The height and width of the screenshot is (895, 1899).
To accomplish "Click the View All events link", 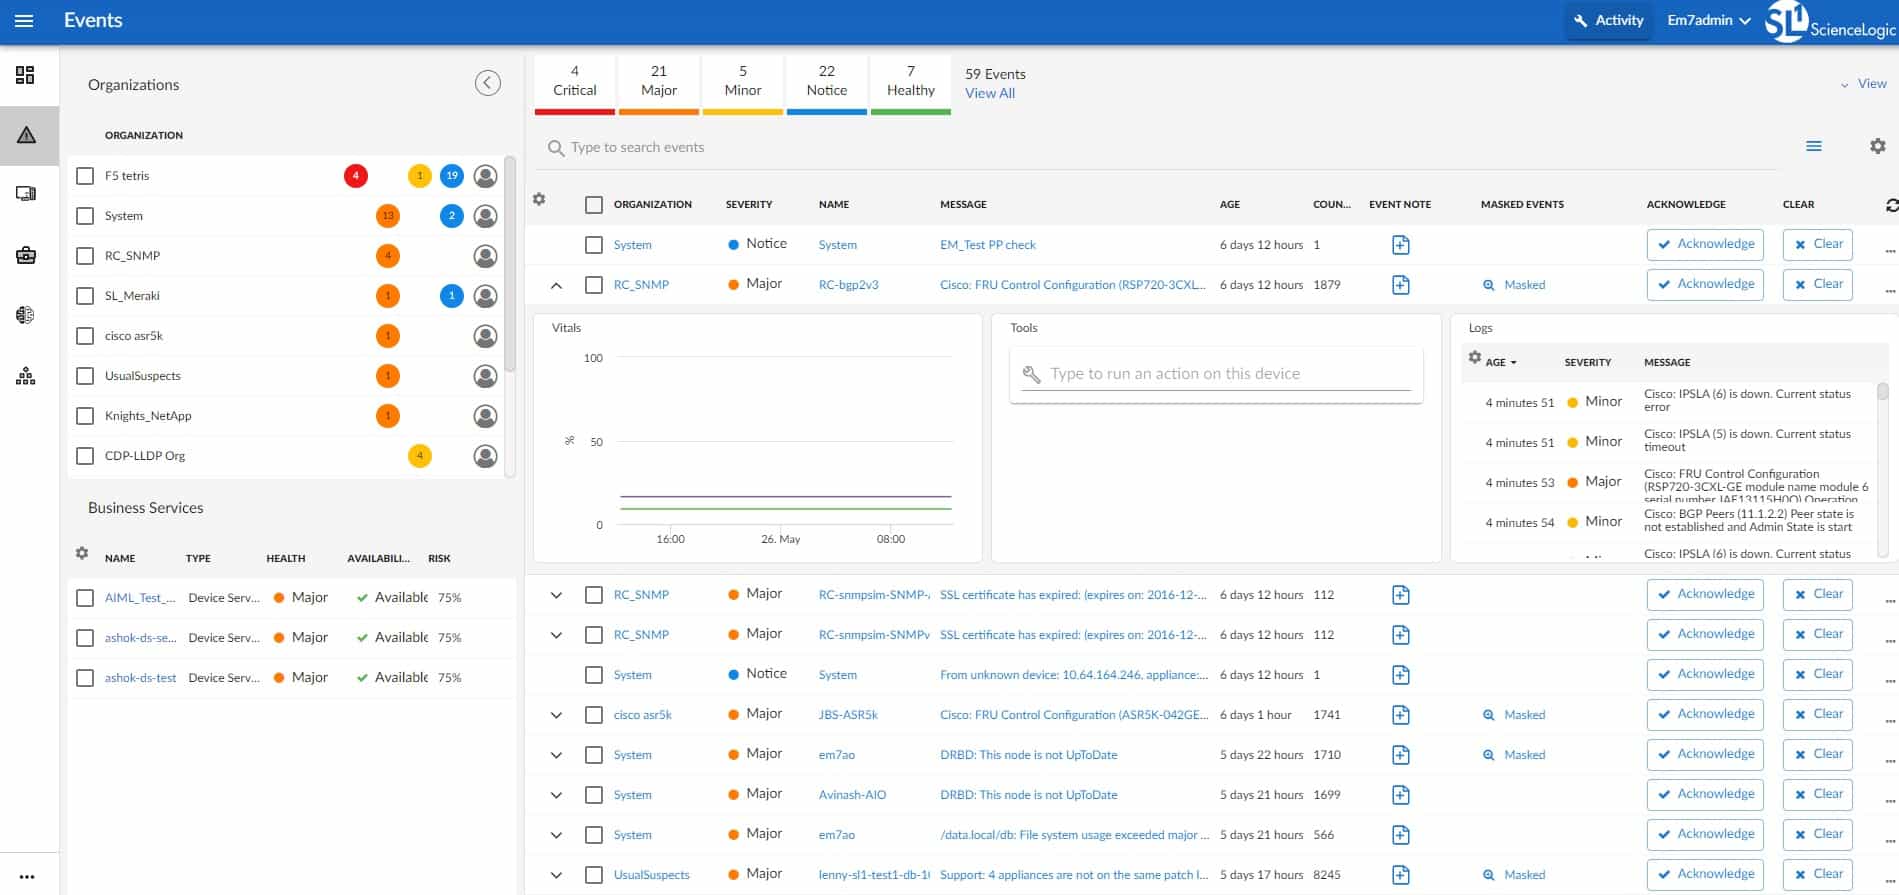I will [x=990, y=93].
